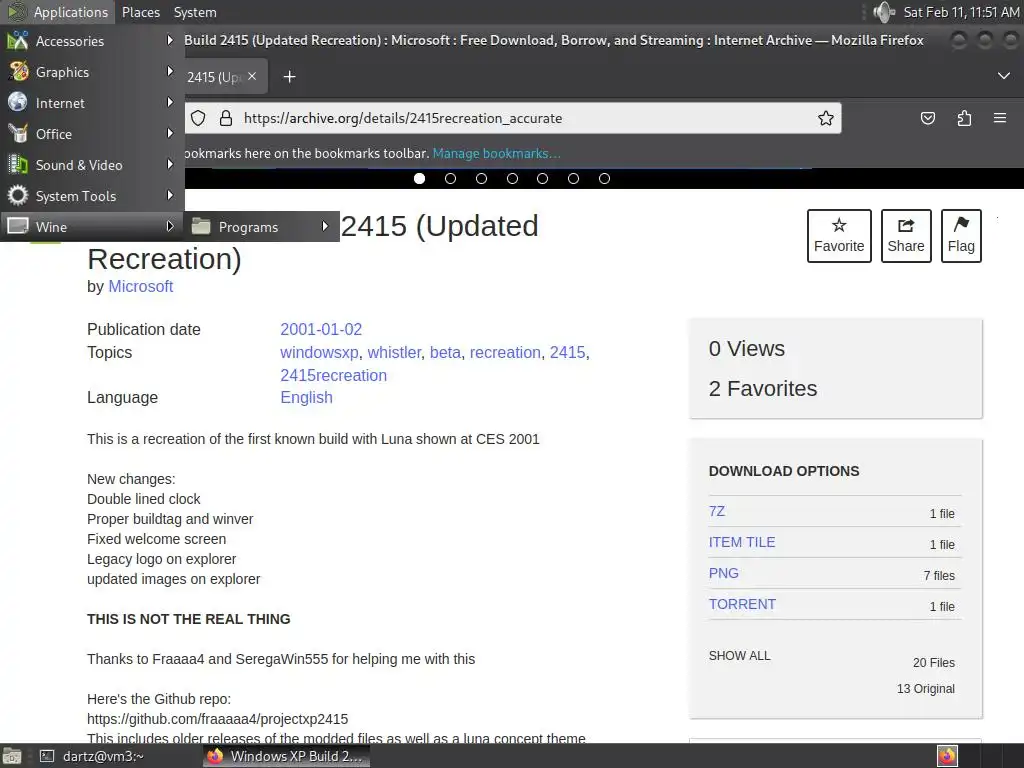Click SHOW ALL download files
This screenshot has width=1024, height=768.
point(740,656)
